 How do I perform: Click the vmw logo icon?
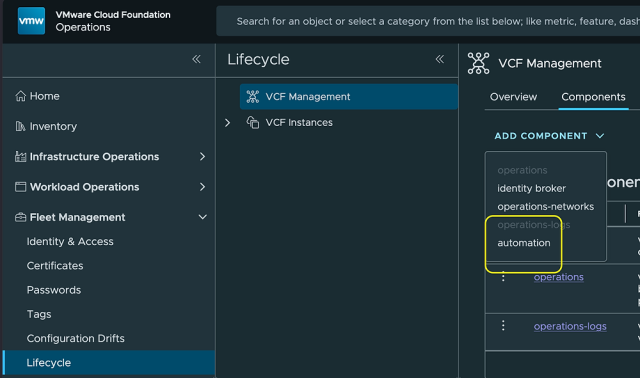point(31,21)
